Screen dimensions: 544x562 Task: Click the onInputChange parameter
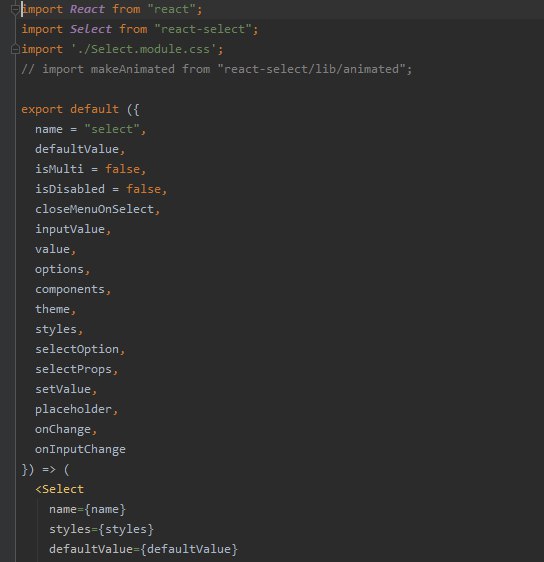[80, 449]
